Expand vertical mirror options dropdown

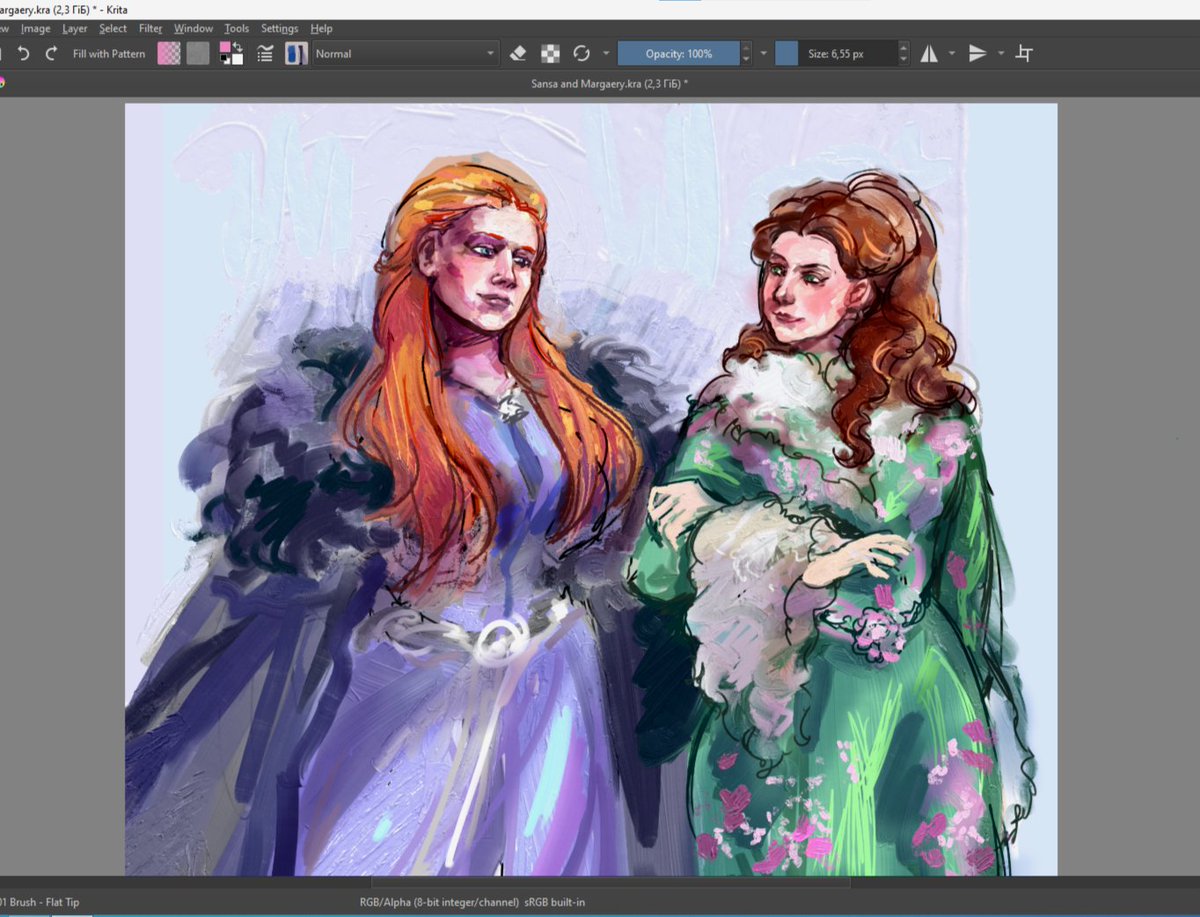click(1001, 54)
